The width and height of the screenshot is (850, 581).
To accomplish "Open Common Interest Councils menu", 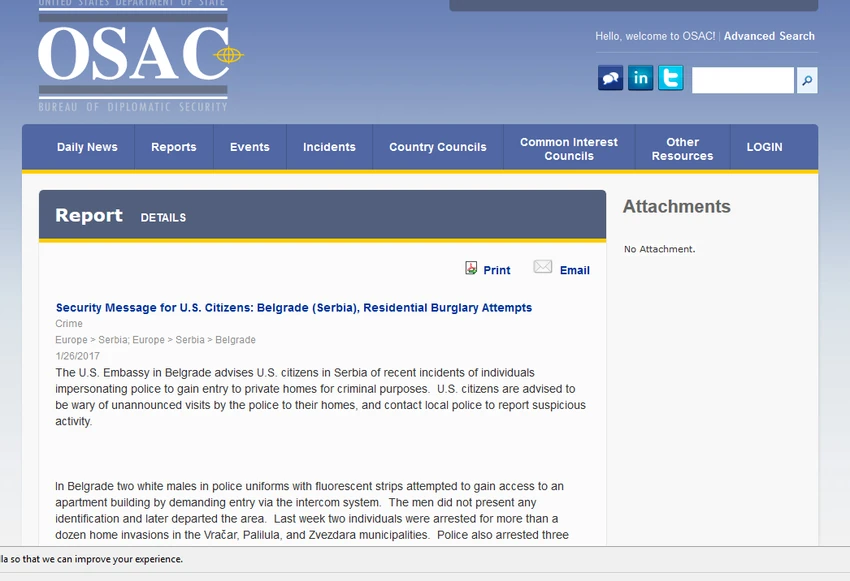I will click(569, 149).
